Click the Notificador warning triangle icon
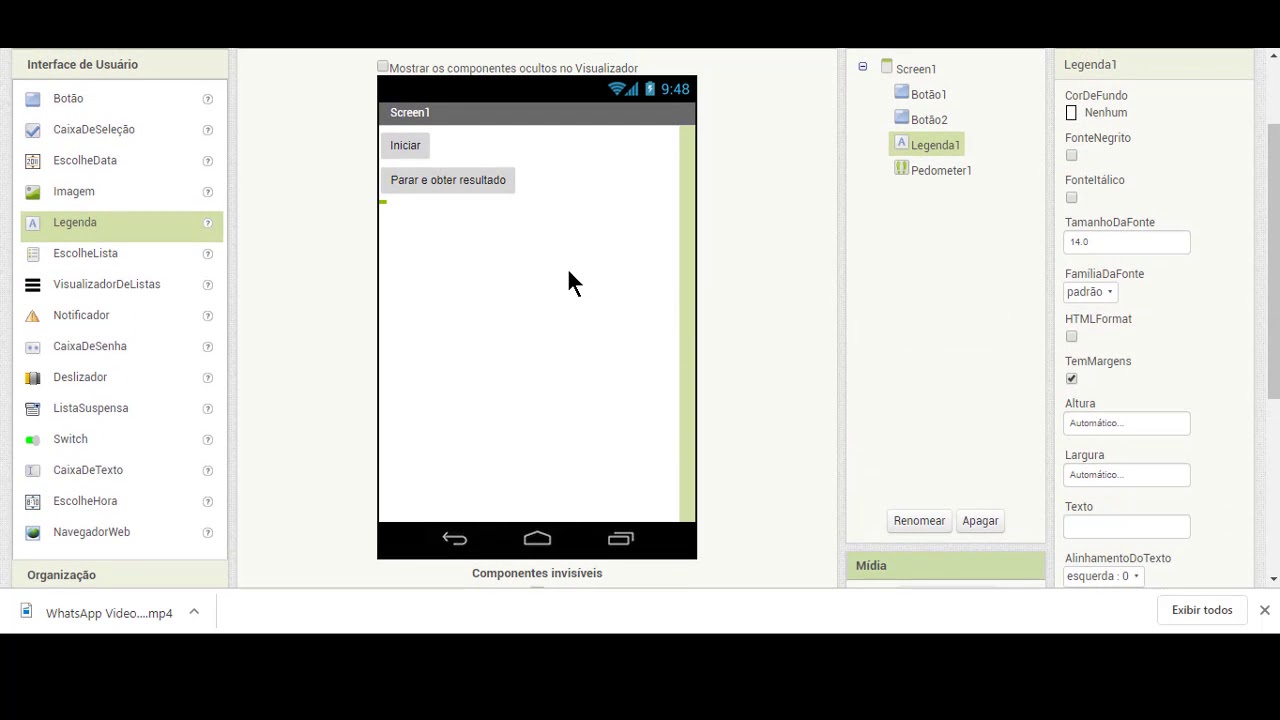This screenshot has width=1280, height=720. 33,316
